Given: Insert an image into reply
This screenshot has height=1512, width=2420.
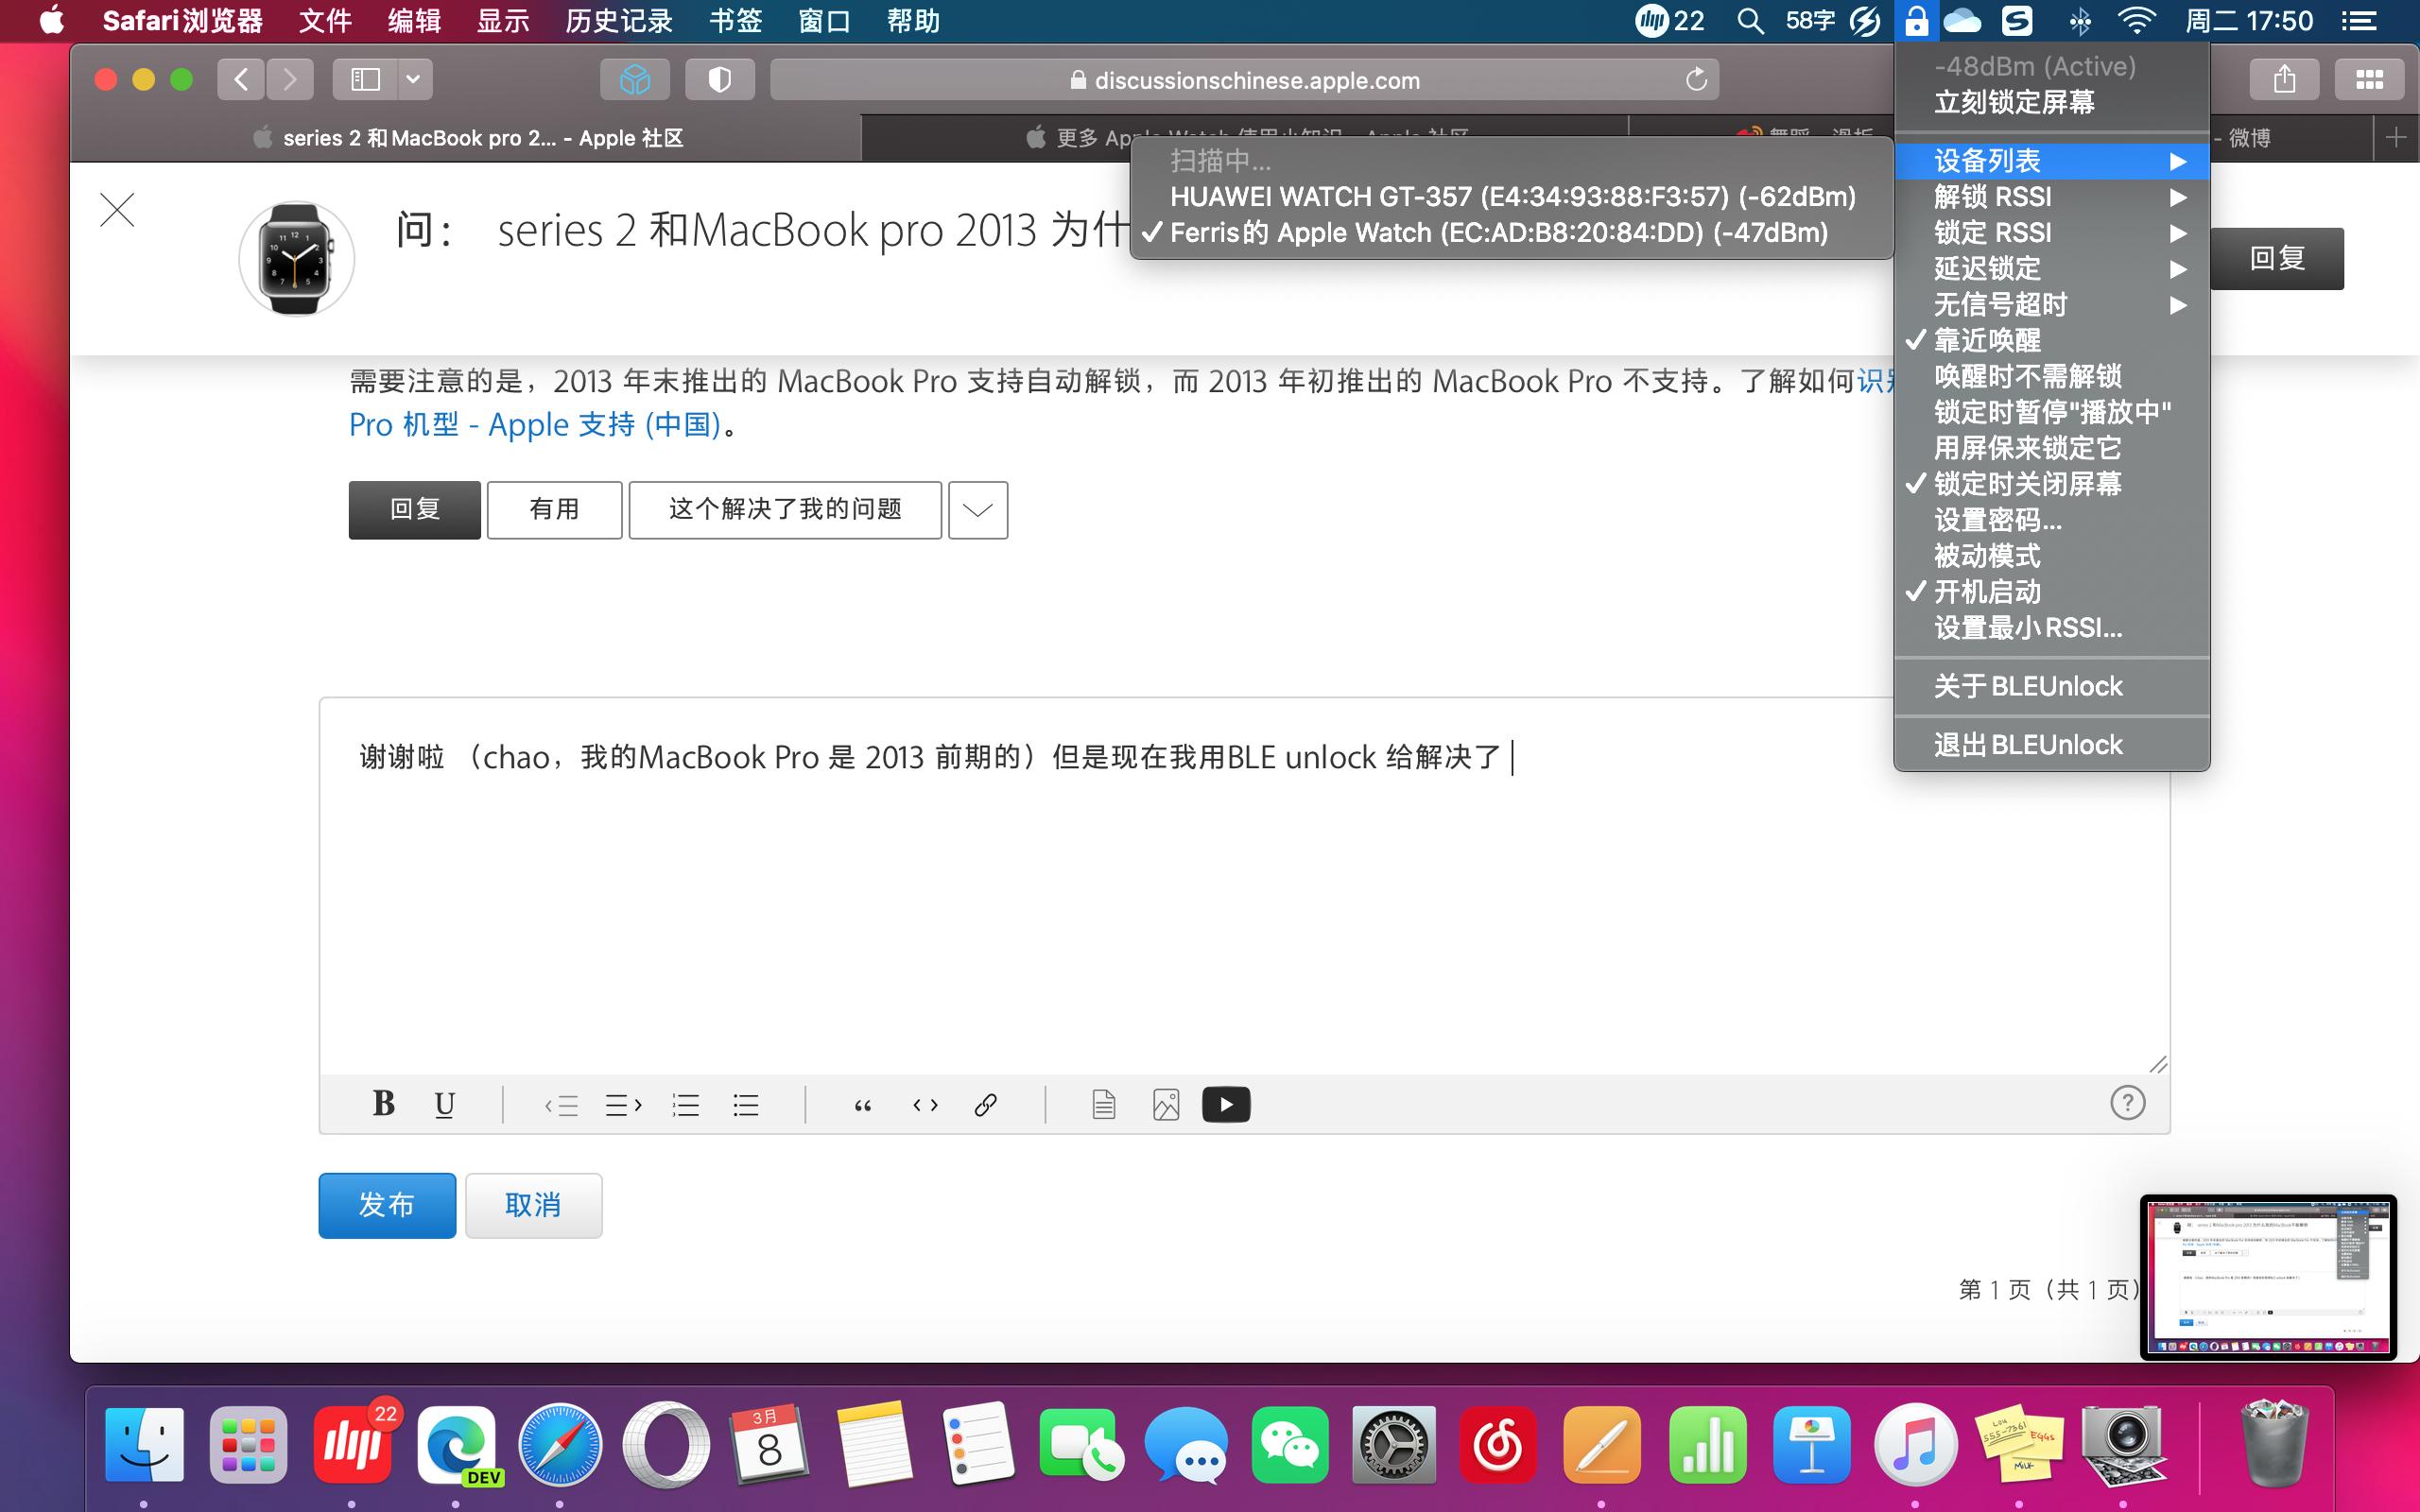Looking at the screenshot, I should pyautogui.click(x=1166, y=1104).
